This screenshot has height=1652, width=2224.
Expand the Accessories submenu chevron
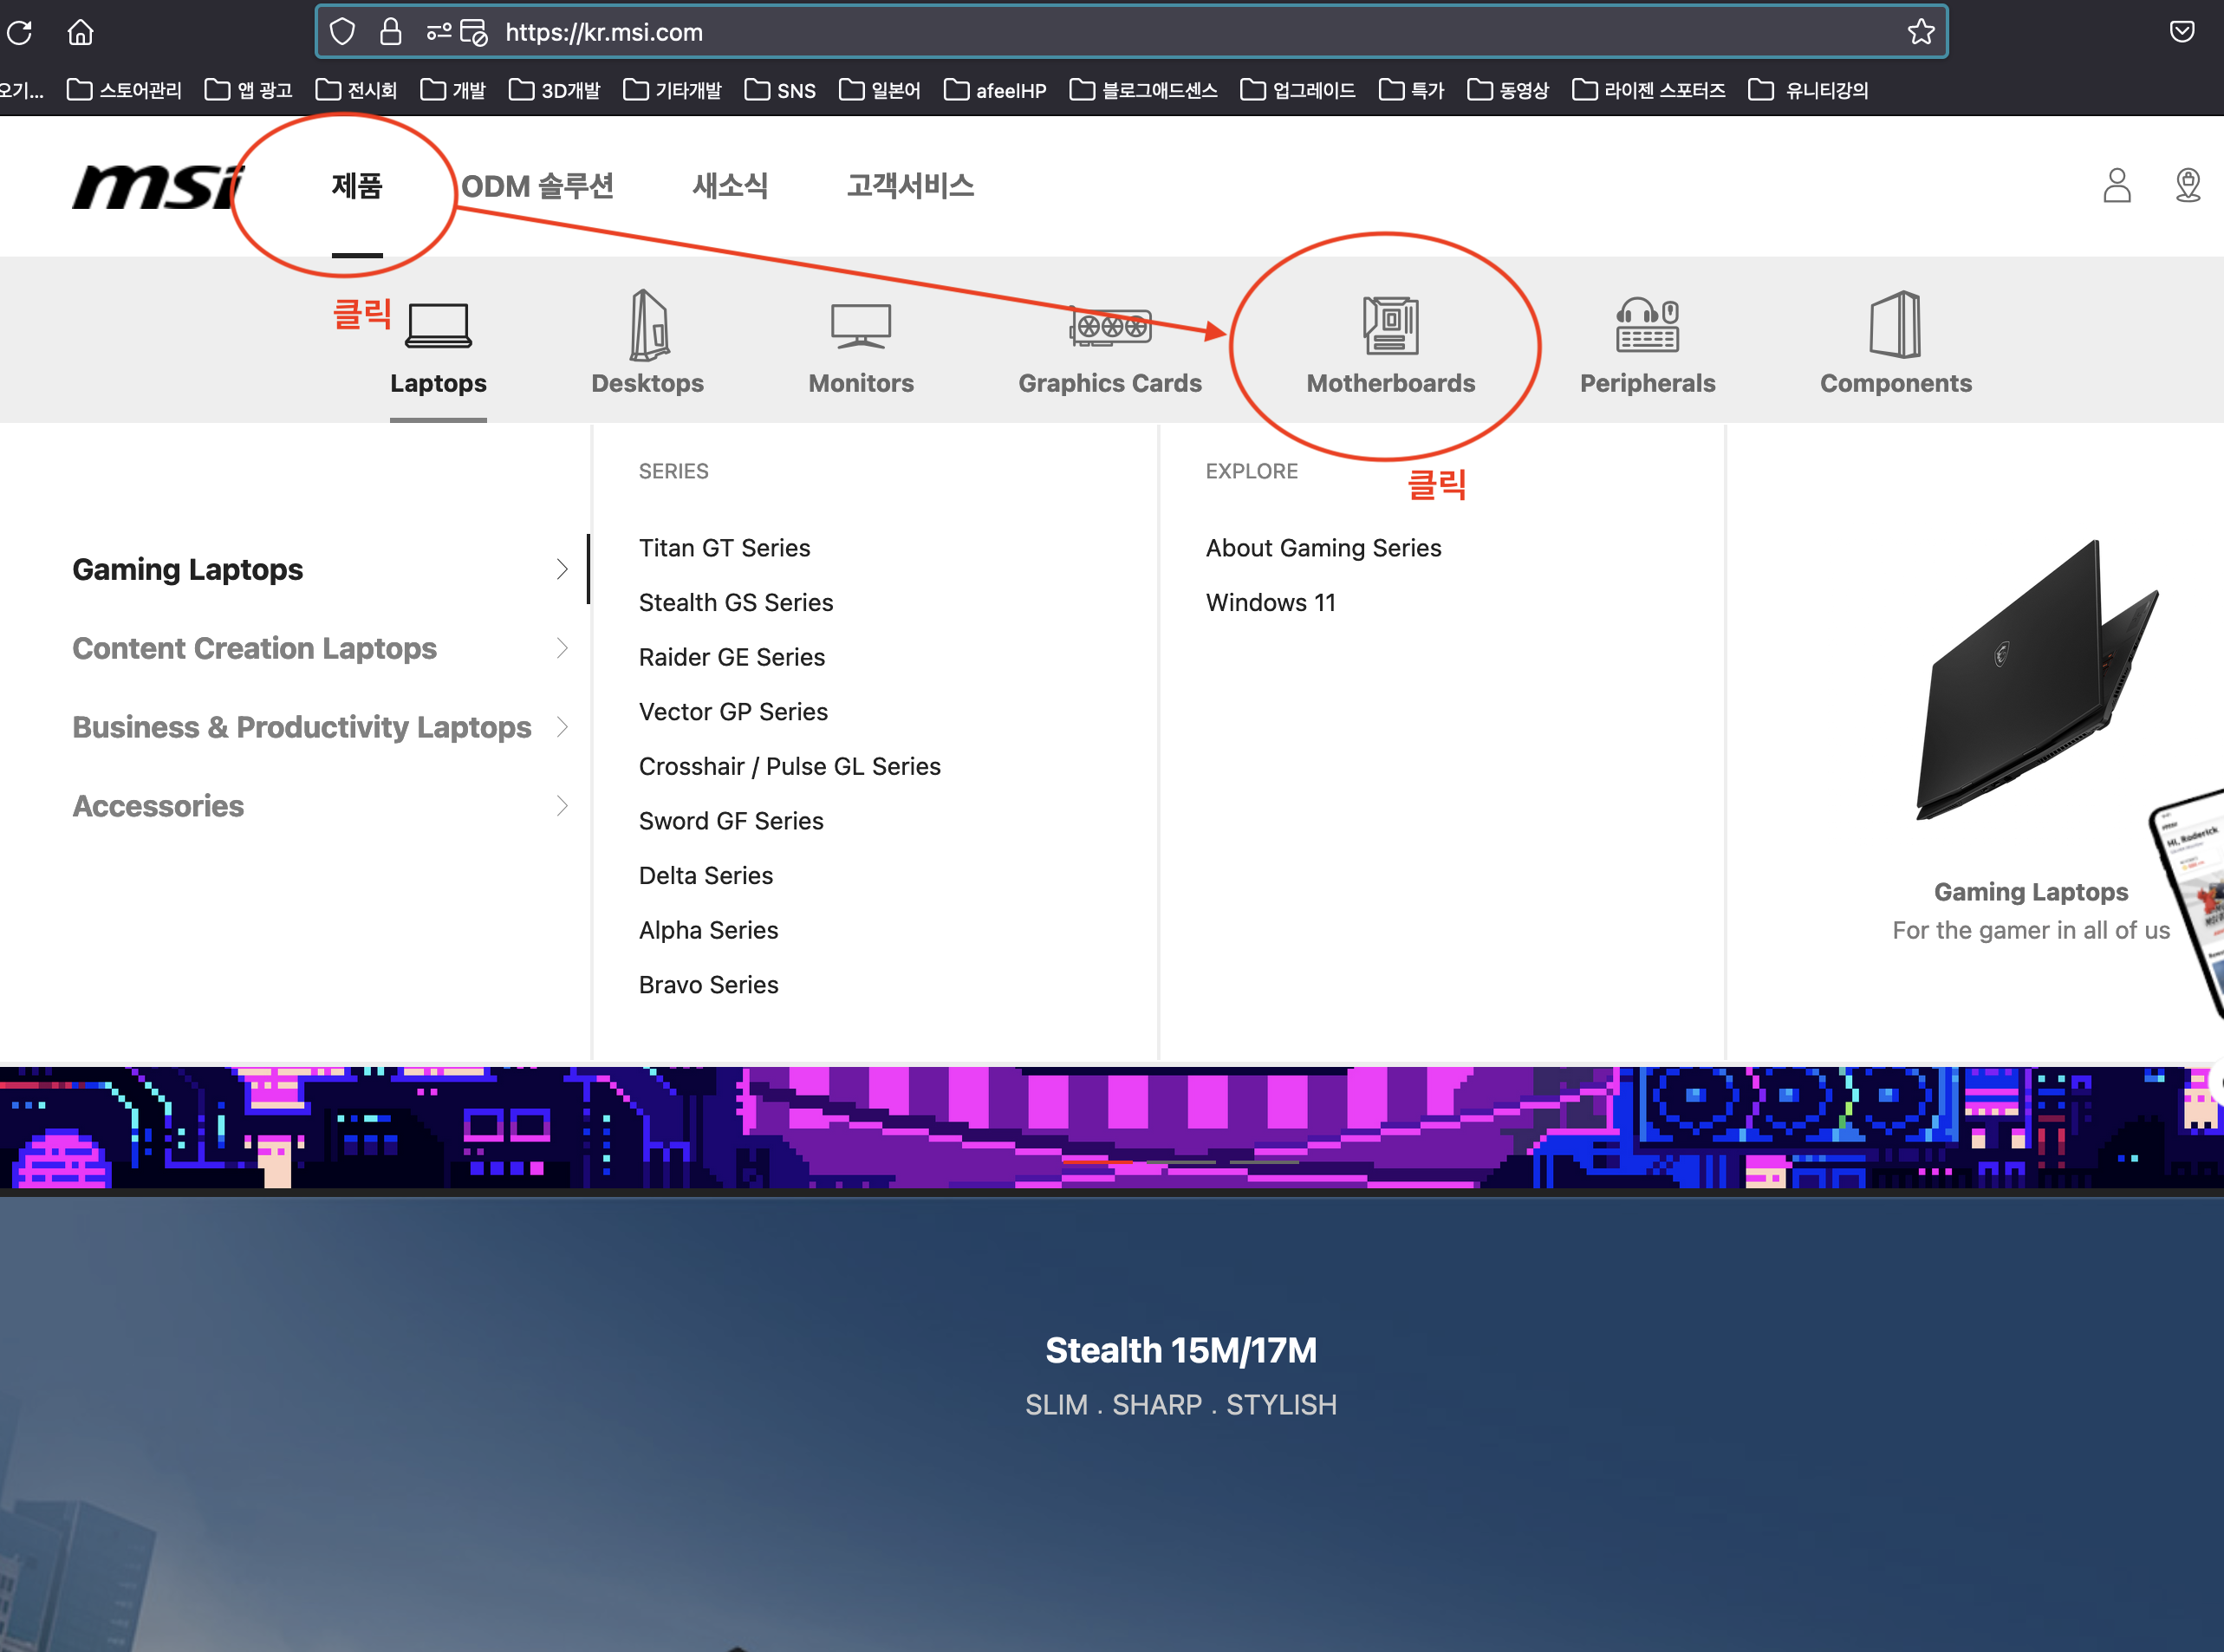click(562, 806)
